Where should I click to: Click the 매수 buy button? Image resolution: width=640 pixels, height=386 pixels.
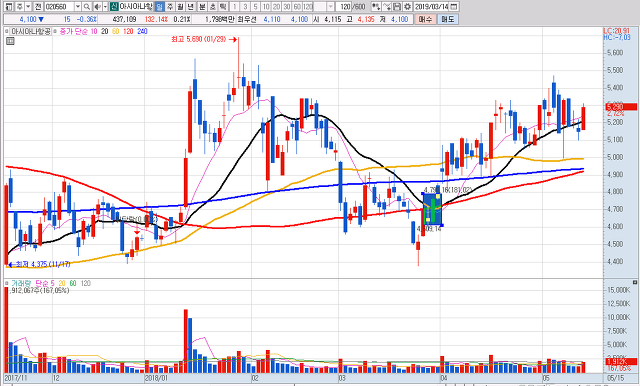[425, 19]
